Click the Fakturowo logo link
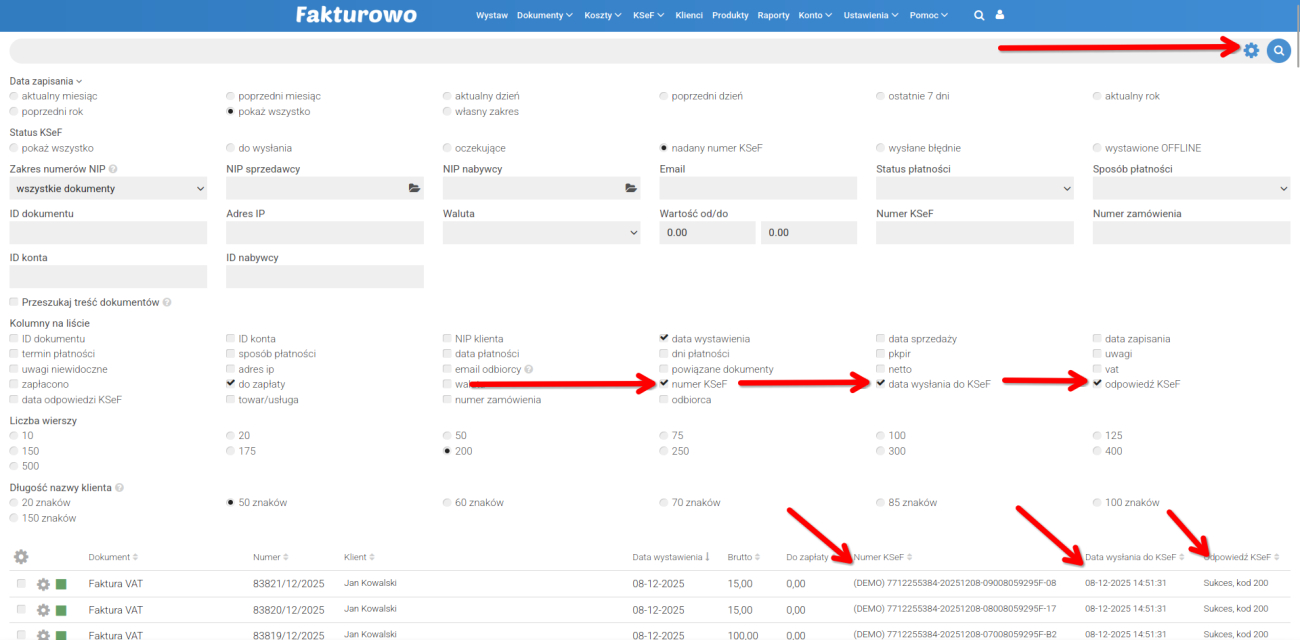 coord(356,15)
